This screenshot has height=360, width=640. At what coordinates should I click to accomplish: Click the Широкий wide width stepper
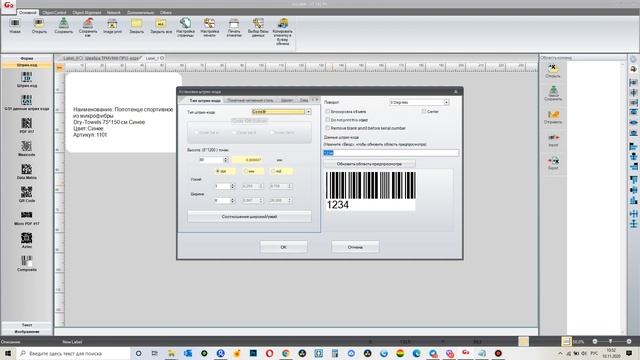[232, 200]
